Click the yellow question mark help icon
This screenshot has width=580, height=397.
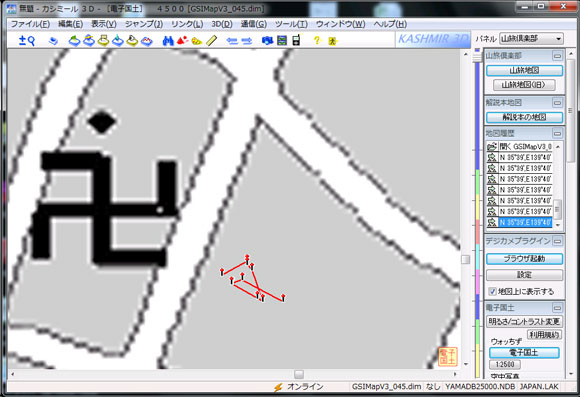317,40
